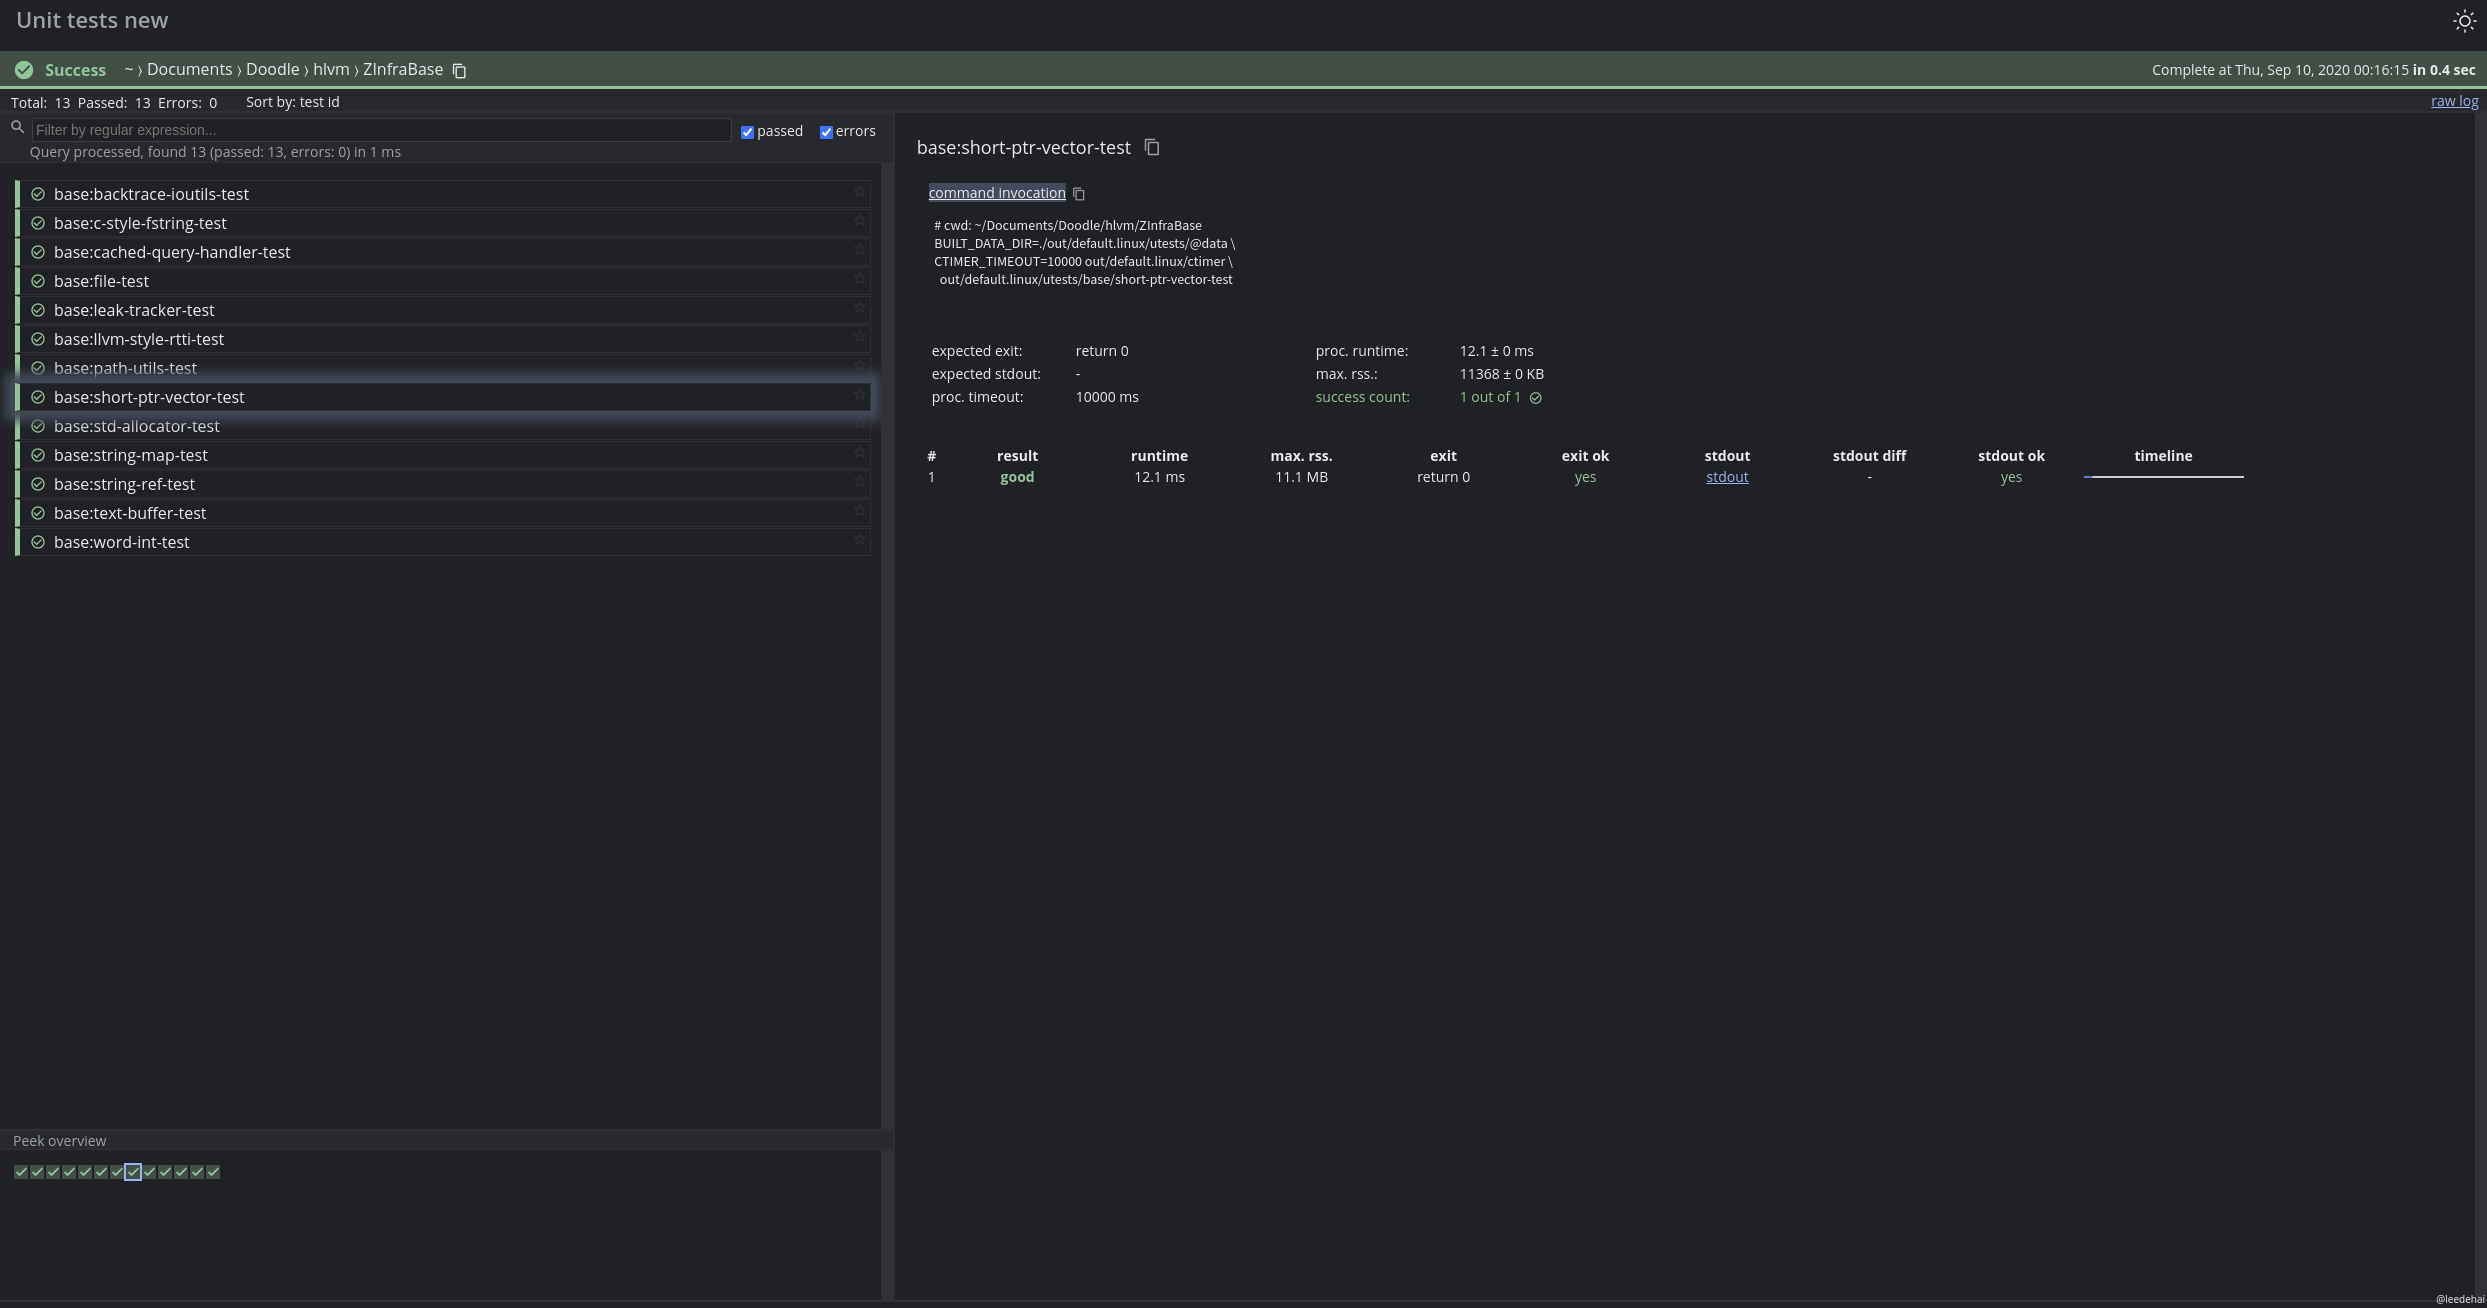Toggle favorite star on base:llvm-style-rtti-test
The width and height of the screenshot is (2487, 1308).
pyautogui.click(x=859, y=337)
